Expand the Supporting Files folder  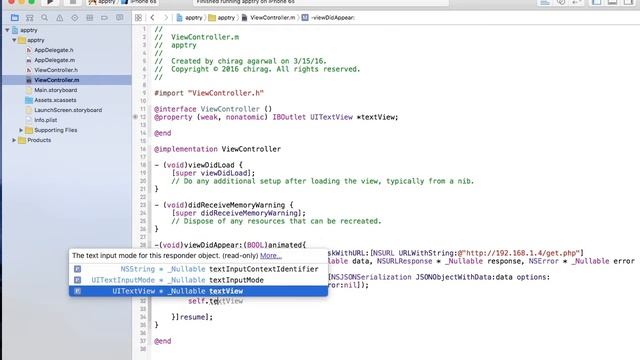tap(21, 130)
